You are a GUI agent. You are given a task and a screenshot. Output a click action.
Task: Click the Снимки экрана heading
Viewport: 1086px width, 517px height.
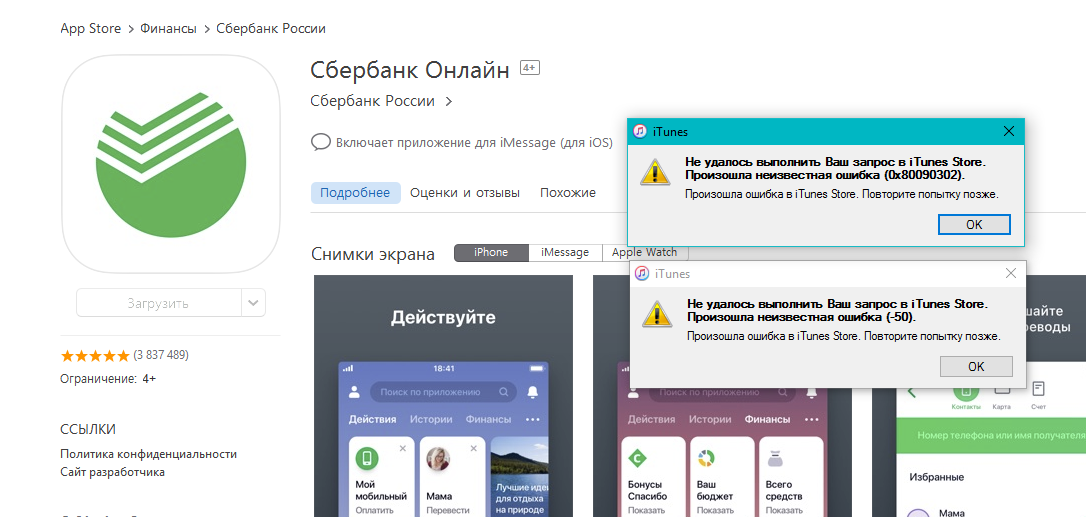pyautogui.click(x=373, y=254)
